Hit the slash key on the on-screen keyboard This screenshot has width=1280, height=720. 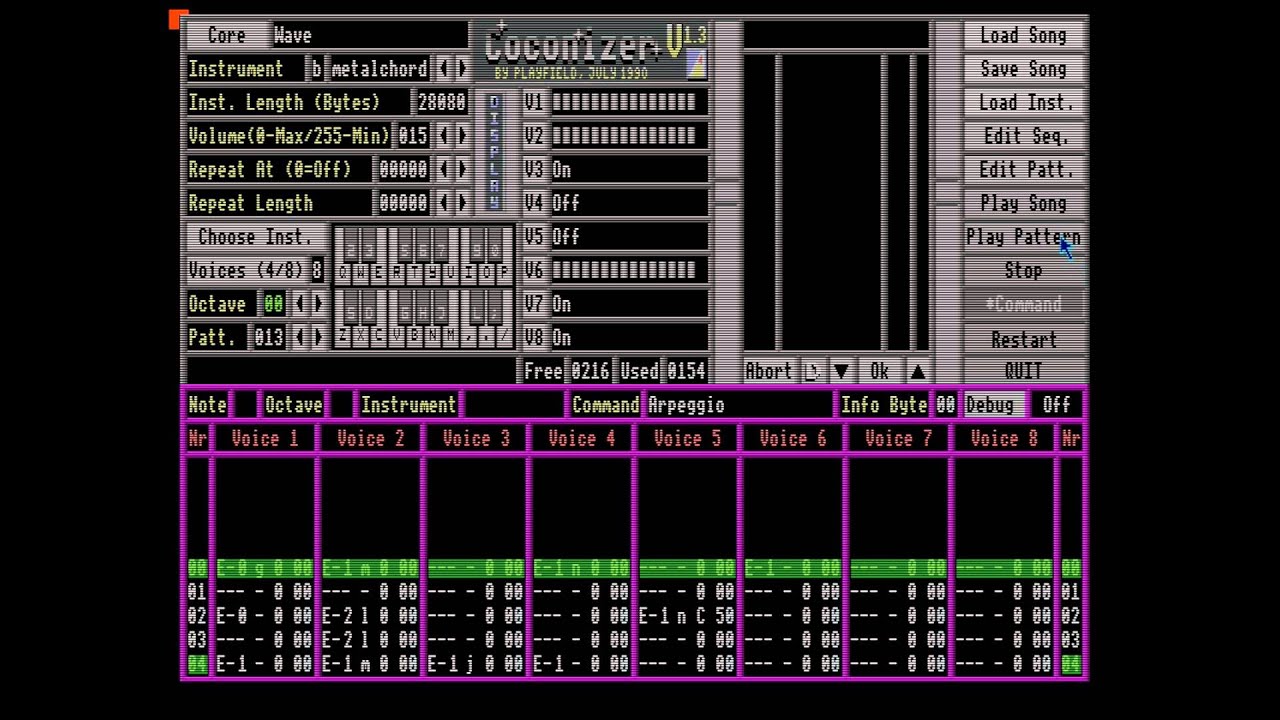coord(504,337)
